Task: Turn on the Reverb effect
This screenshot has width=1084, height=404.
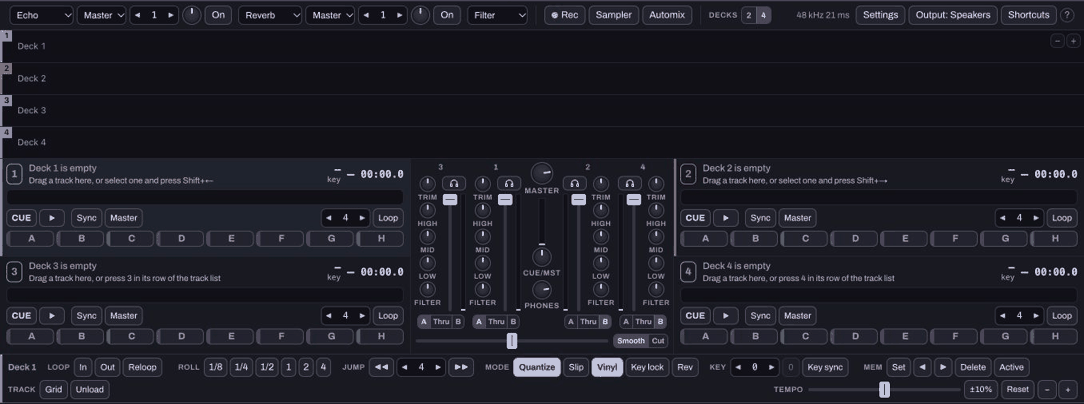Action: 447,15
